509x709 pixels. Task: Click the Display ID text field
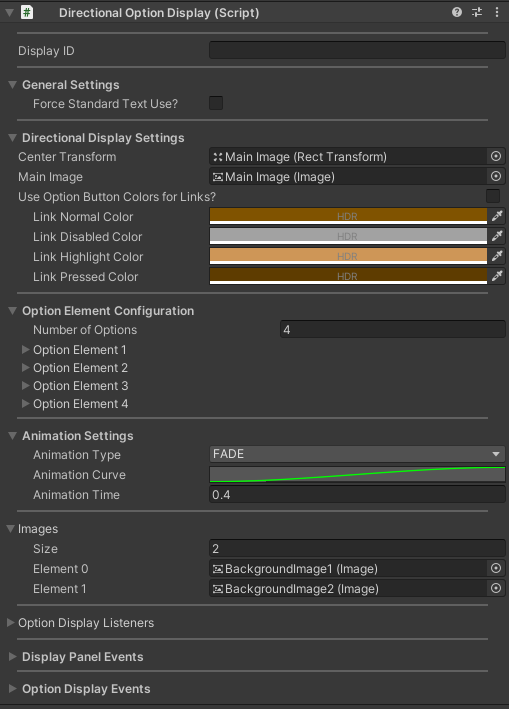(x=357, y=50)
